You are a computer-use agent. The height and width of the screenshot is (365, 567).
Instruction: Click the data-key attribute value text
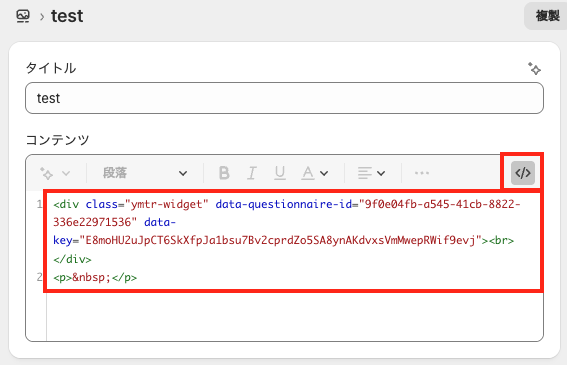281,240
